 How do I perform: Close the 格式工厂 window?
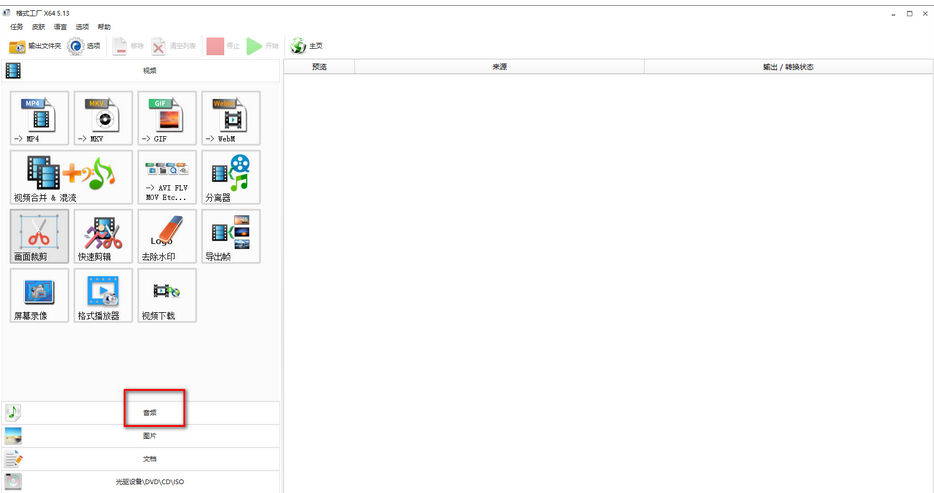coord(925,14)
